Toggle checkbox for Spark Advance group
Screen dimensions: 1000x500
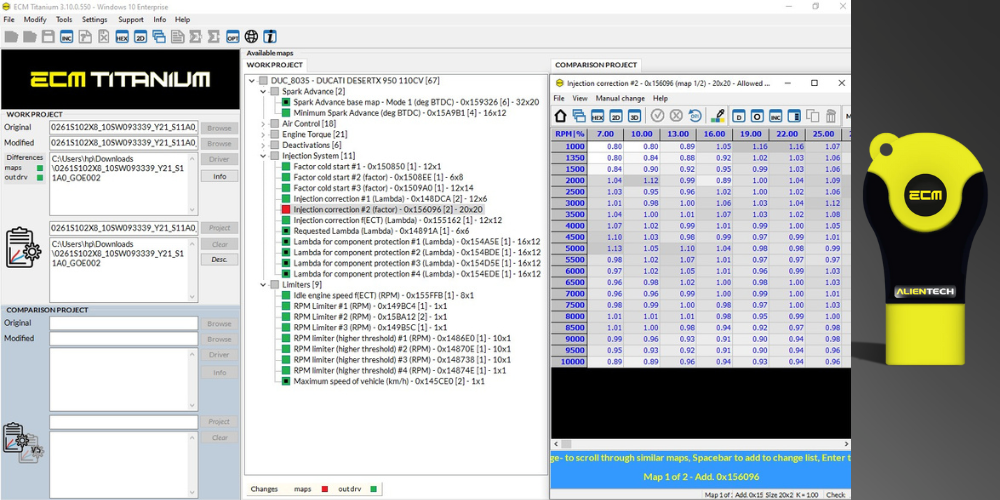click(x=275, y=91)
